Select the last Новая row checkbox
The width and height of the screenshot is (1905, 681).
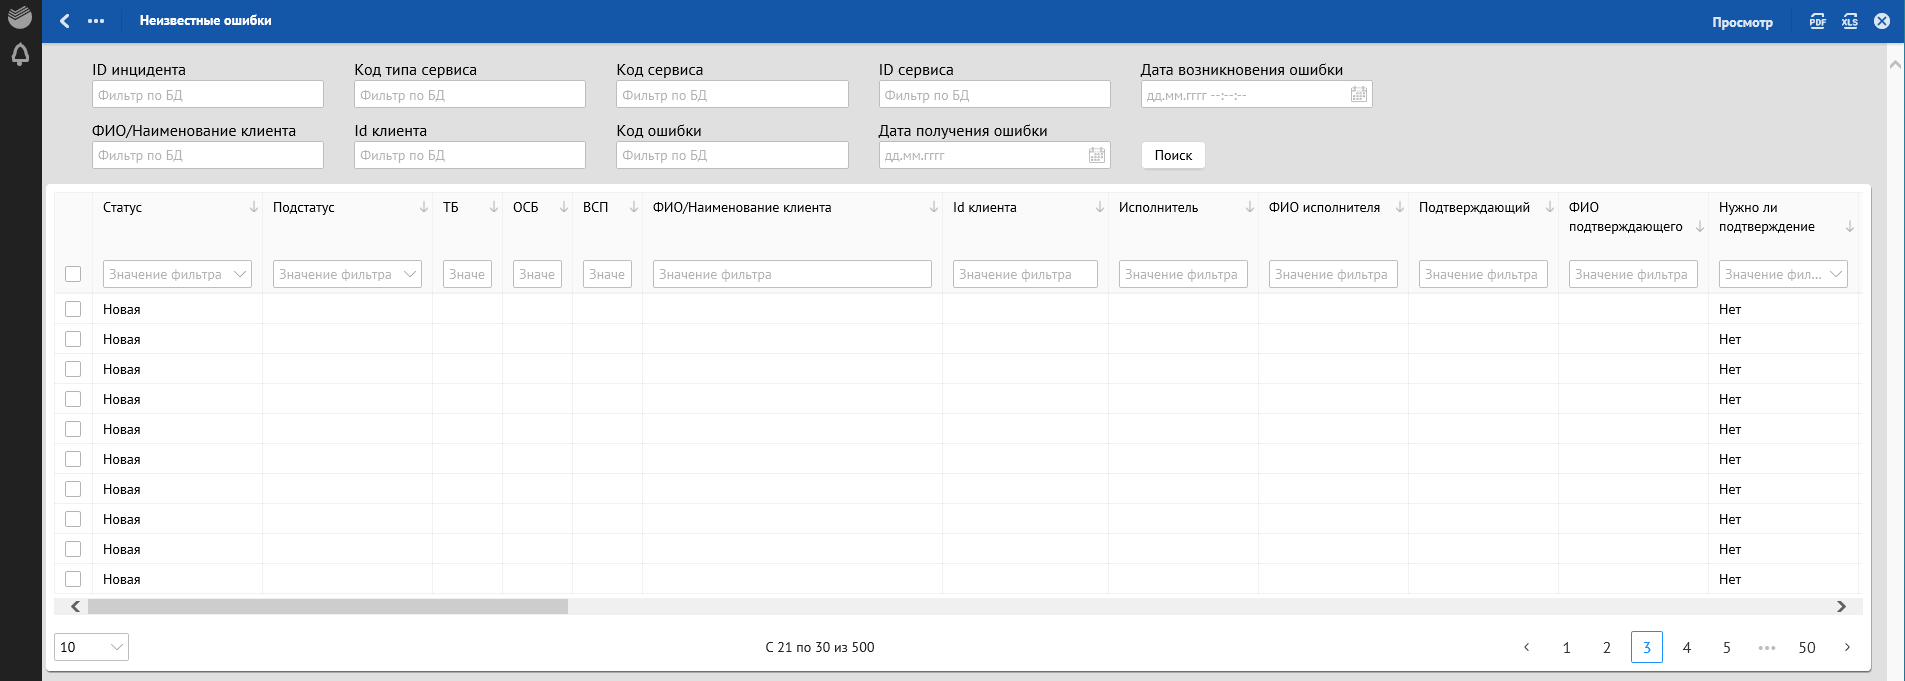(x=73, y=579)
